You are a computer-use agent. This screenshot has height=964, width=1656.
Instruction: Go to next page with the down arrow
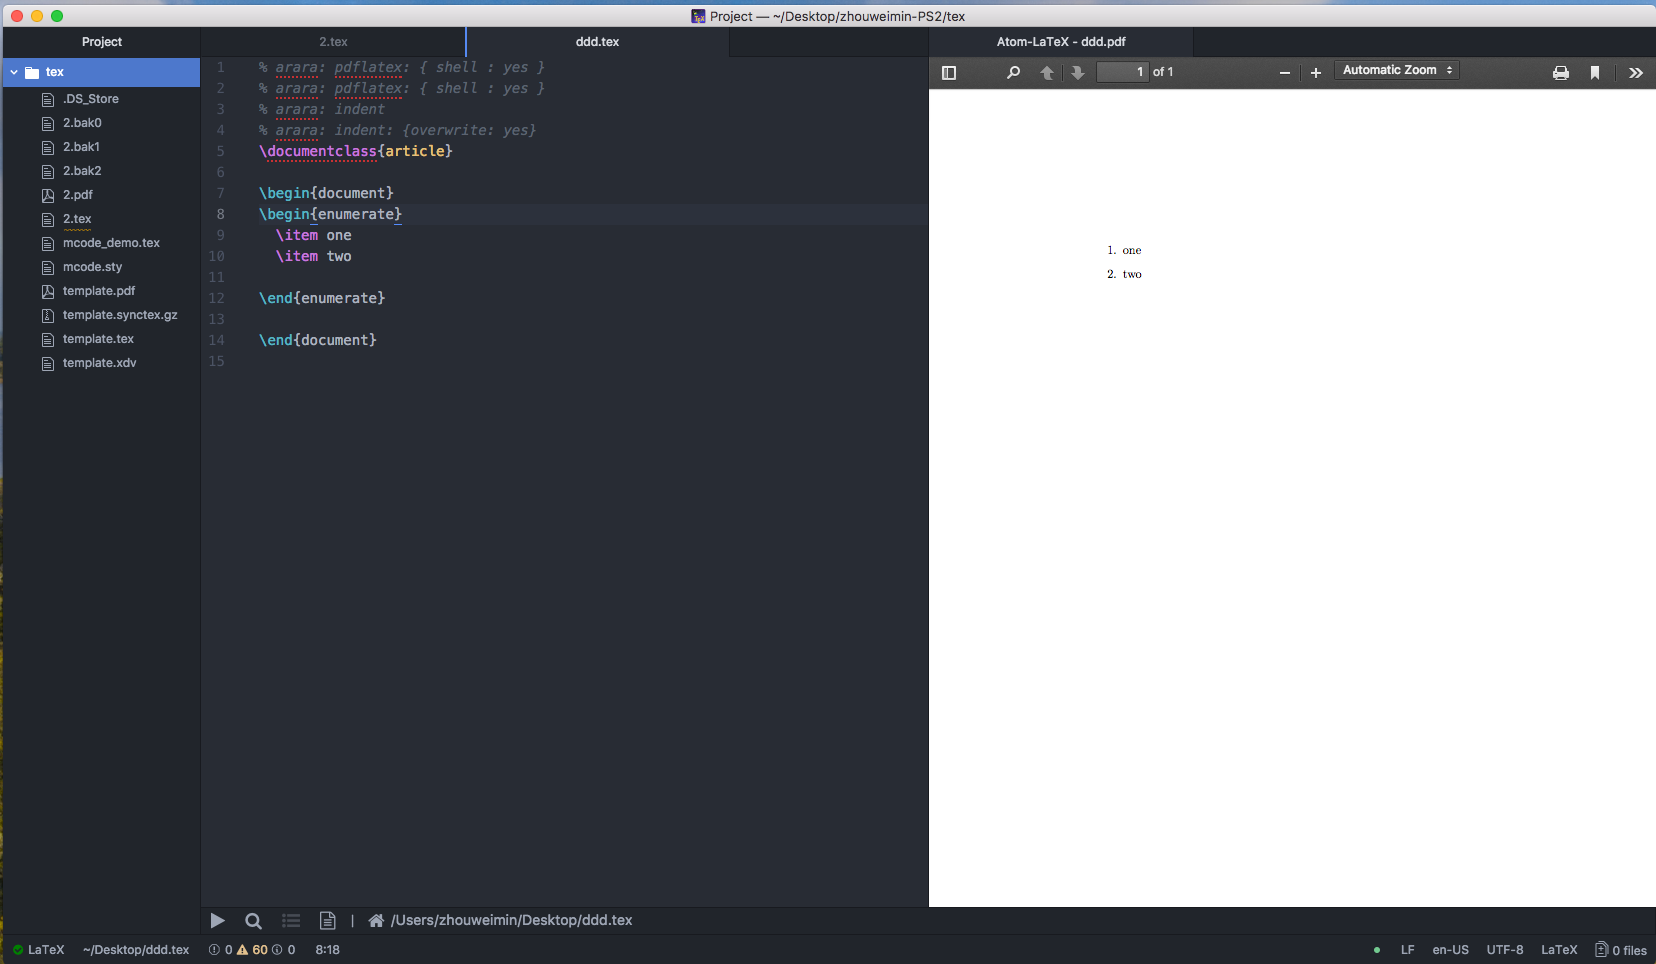point(1078,72)
